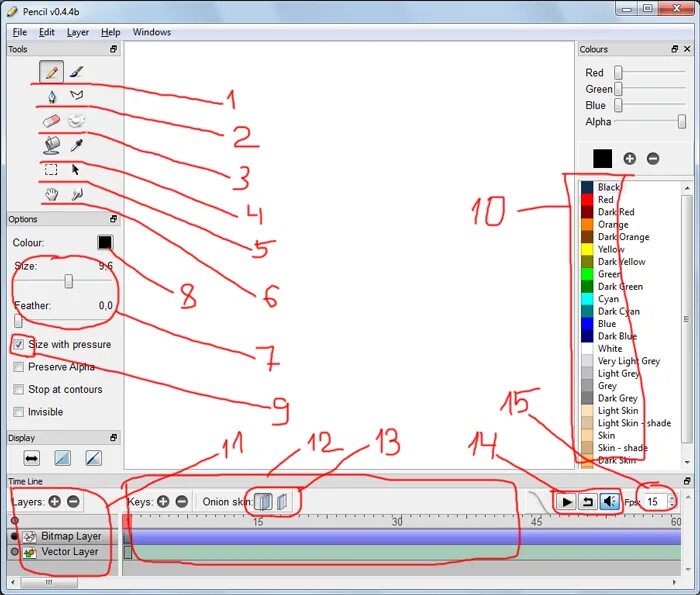Select White in the colour list
This screenshot has width=700, height=595.
[629, 348]
